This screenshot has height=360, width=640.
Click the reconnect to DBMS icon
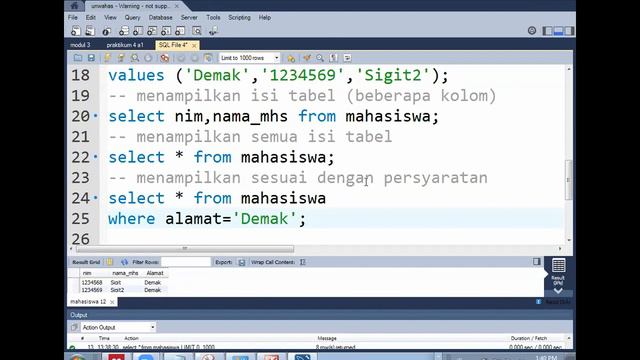point(213,31)
